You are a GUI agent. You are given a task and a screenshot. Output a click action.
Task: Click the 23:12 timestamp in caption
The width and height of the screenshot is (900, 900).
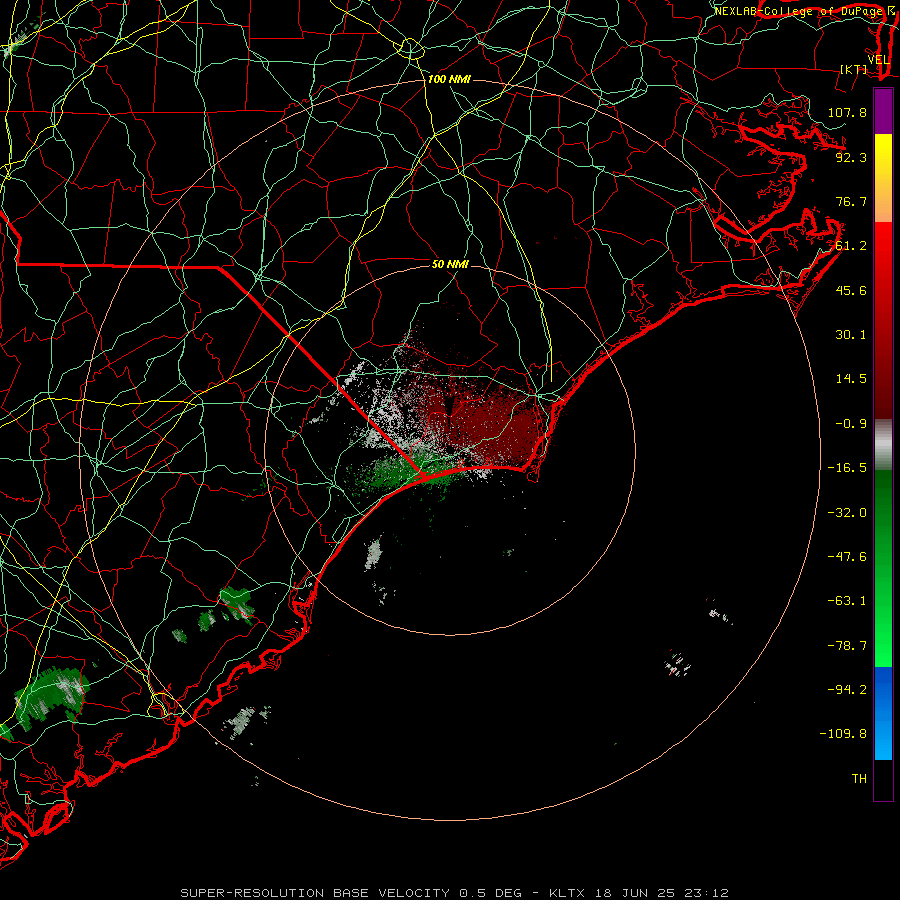(x=707, y=893)
